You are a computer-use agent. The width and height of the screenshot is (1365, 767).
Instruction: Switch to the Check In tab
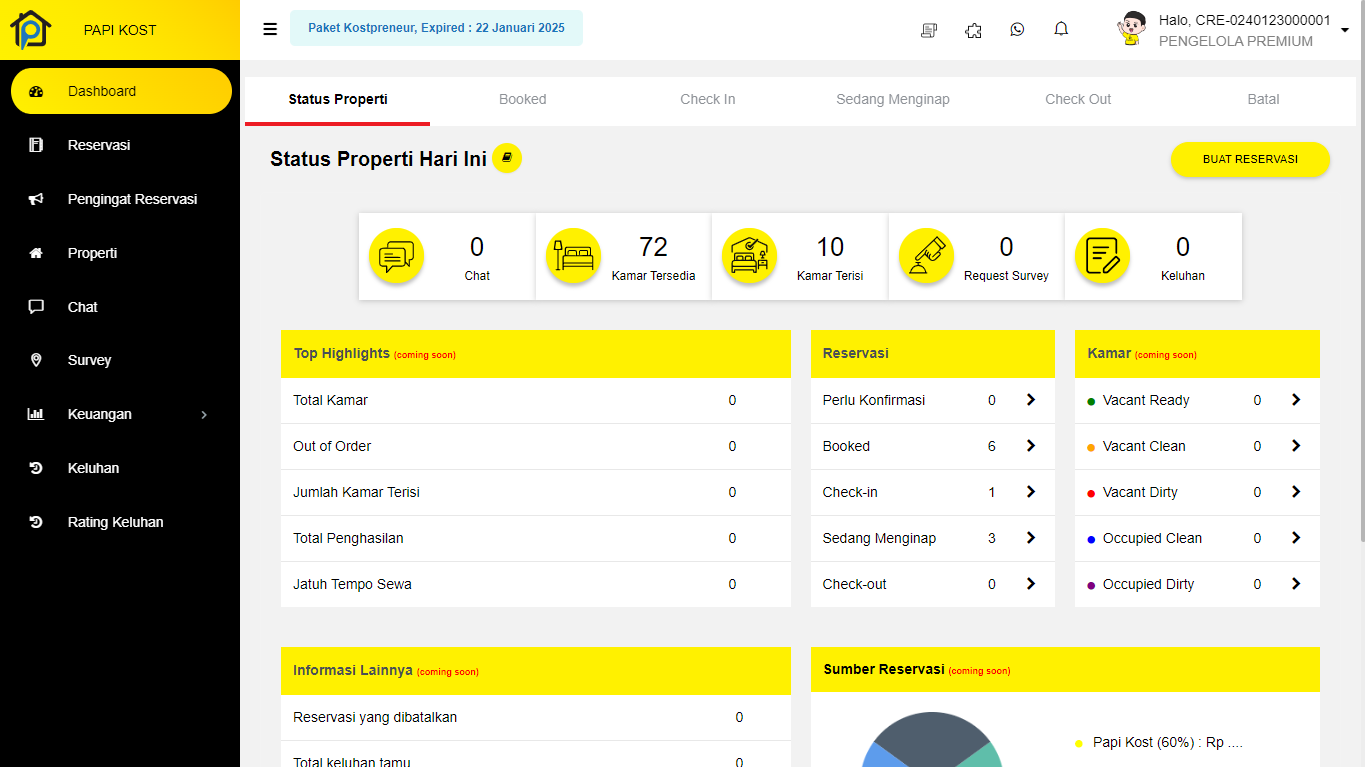707,99
